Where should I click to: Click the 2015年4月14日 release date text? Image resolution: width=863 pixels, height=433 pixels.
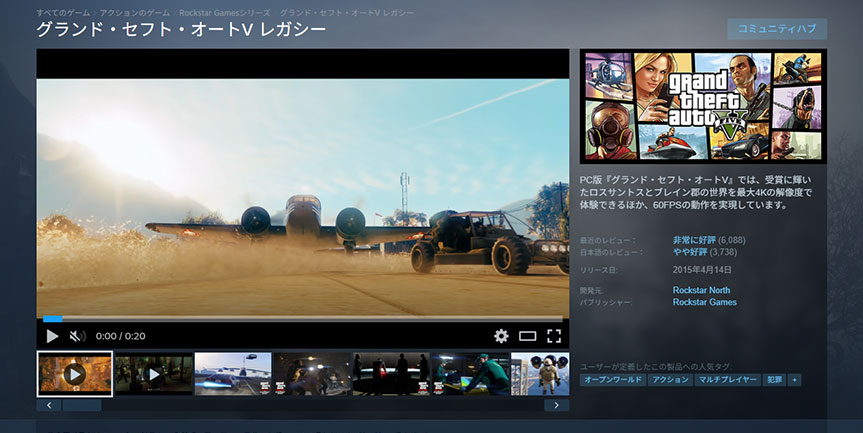(x=702, y=270)
